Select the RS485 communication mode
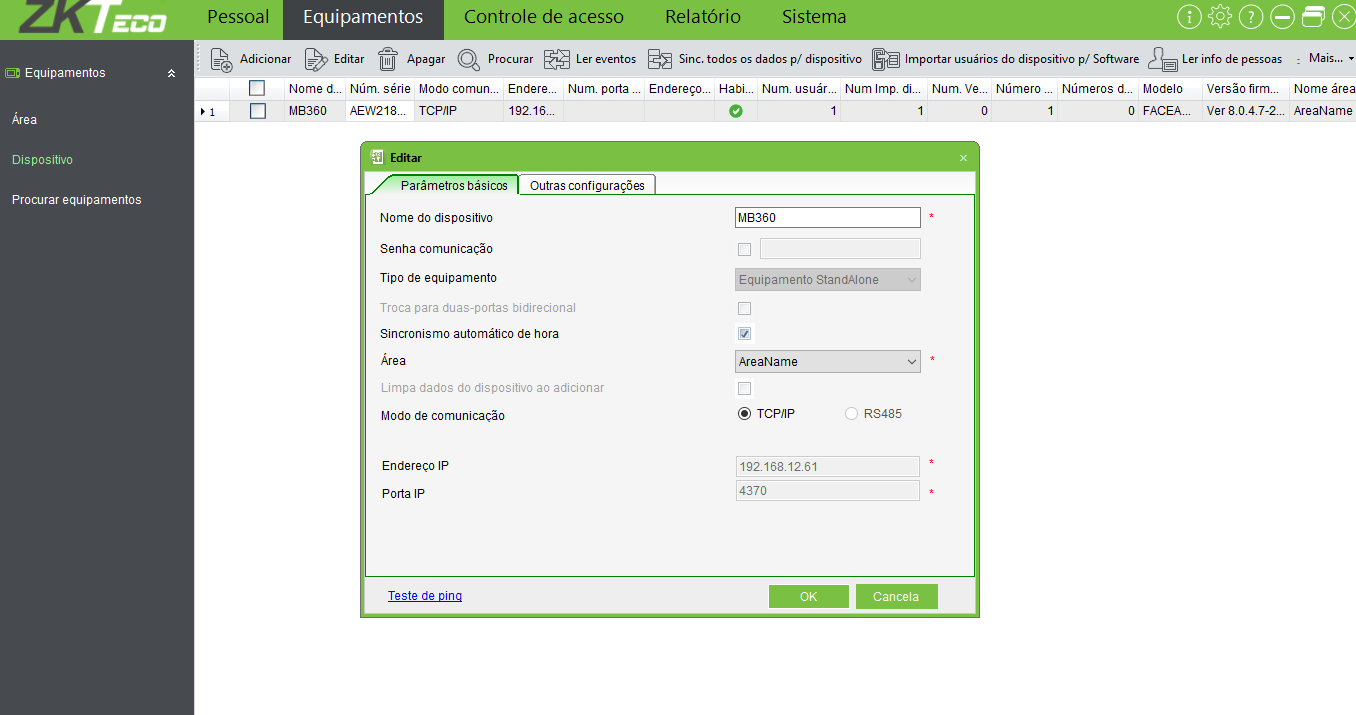 (x=852, y=414)
